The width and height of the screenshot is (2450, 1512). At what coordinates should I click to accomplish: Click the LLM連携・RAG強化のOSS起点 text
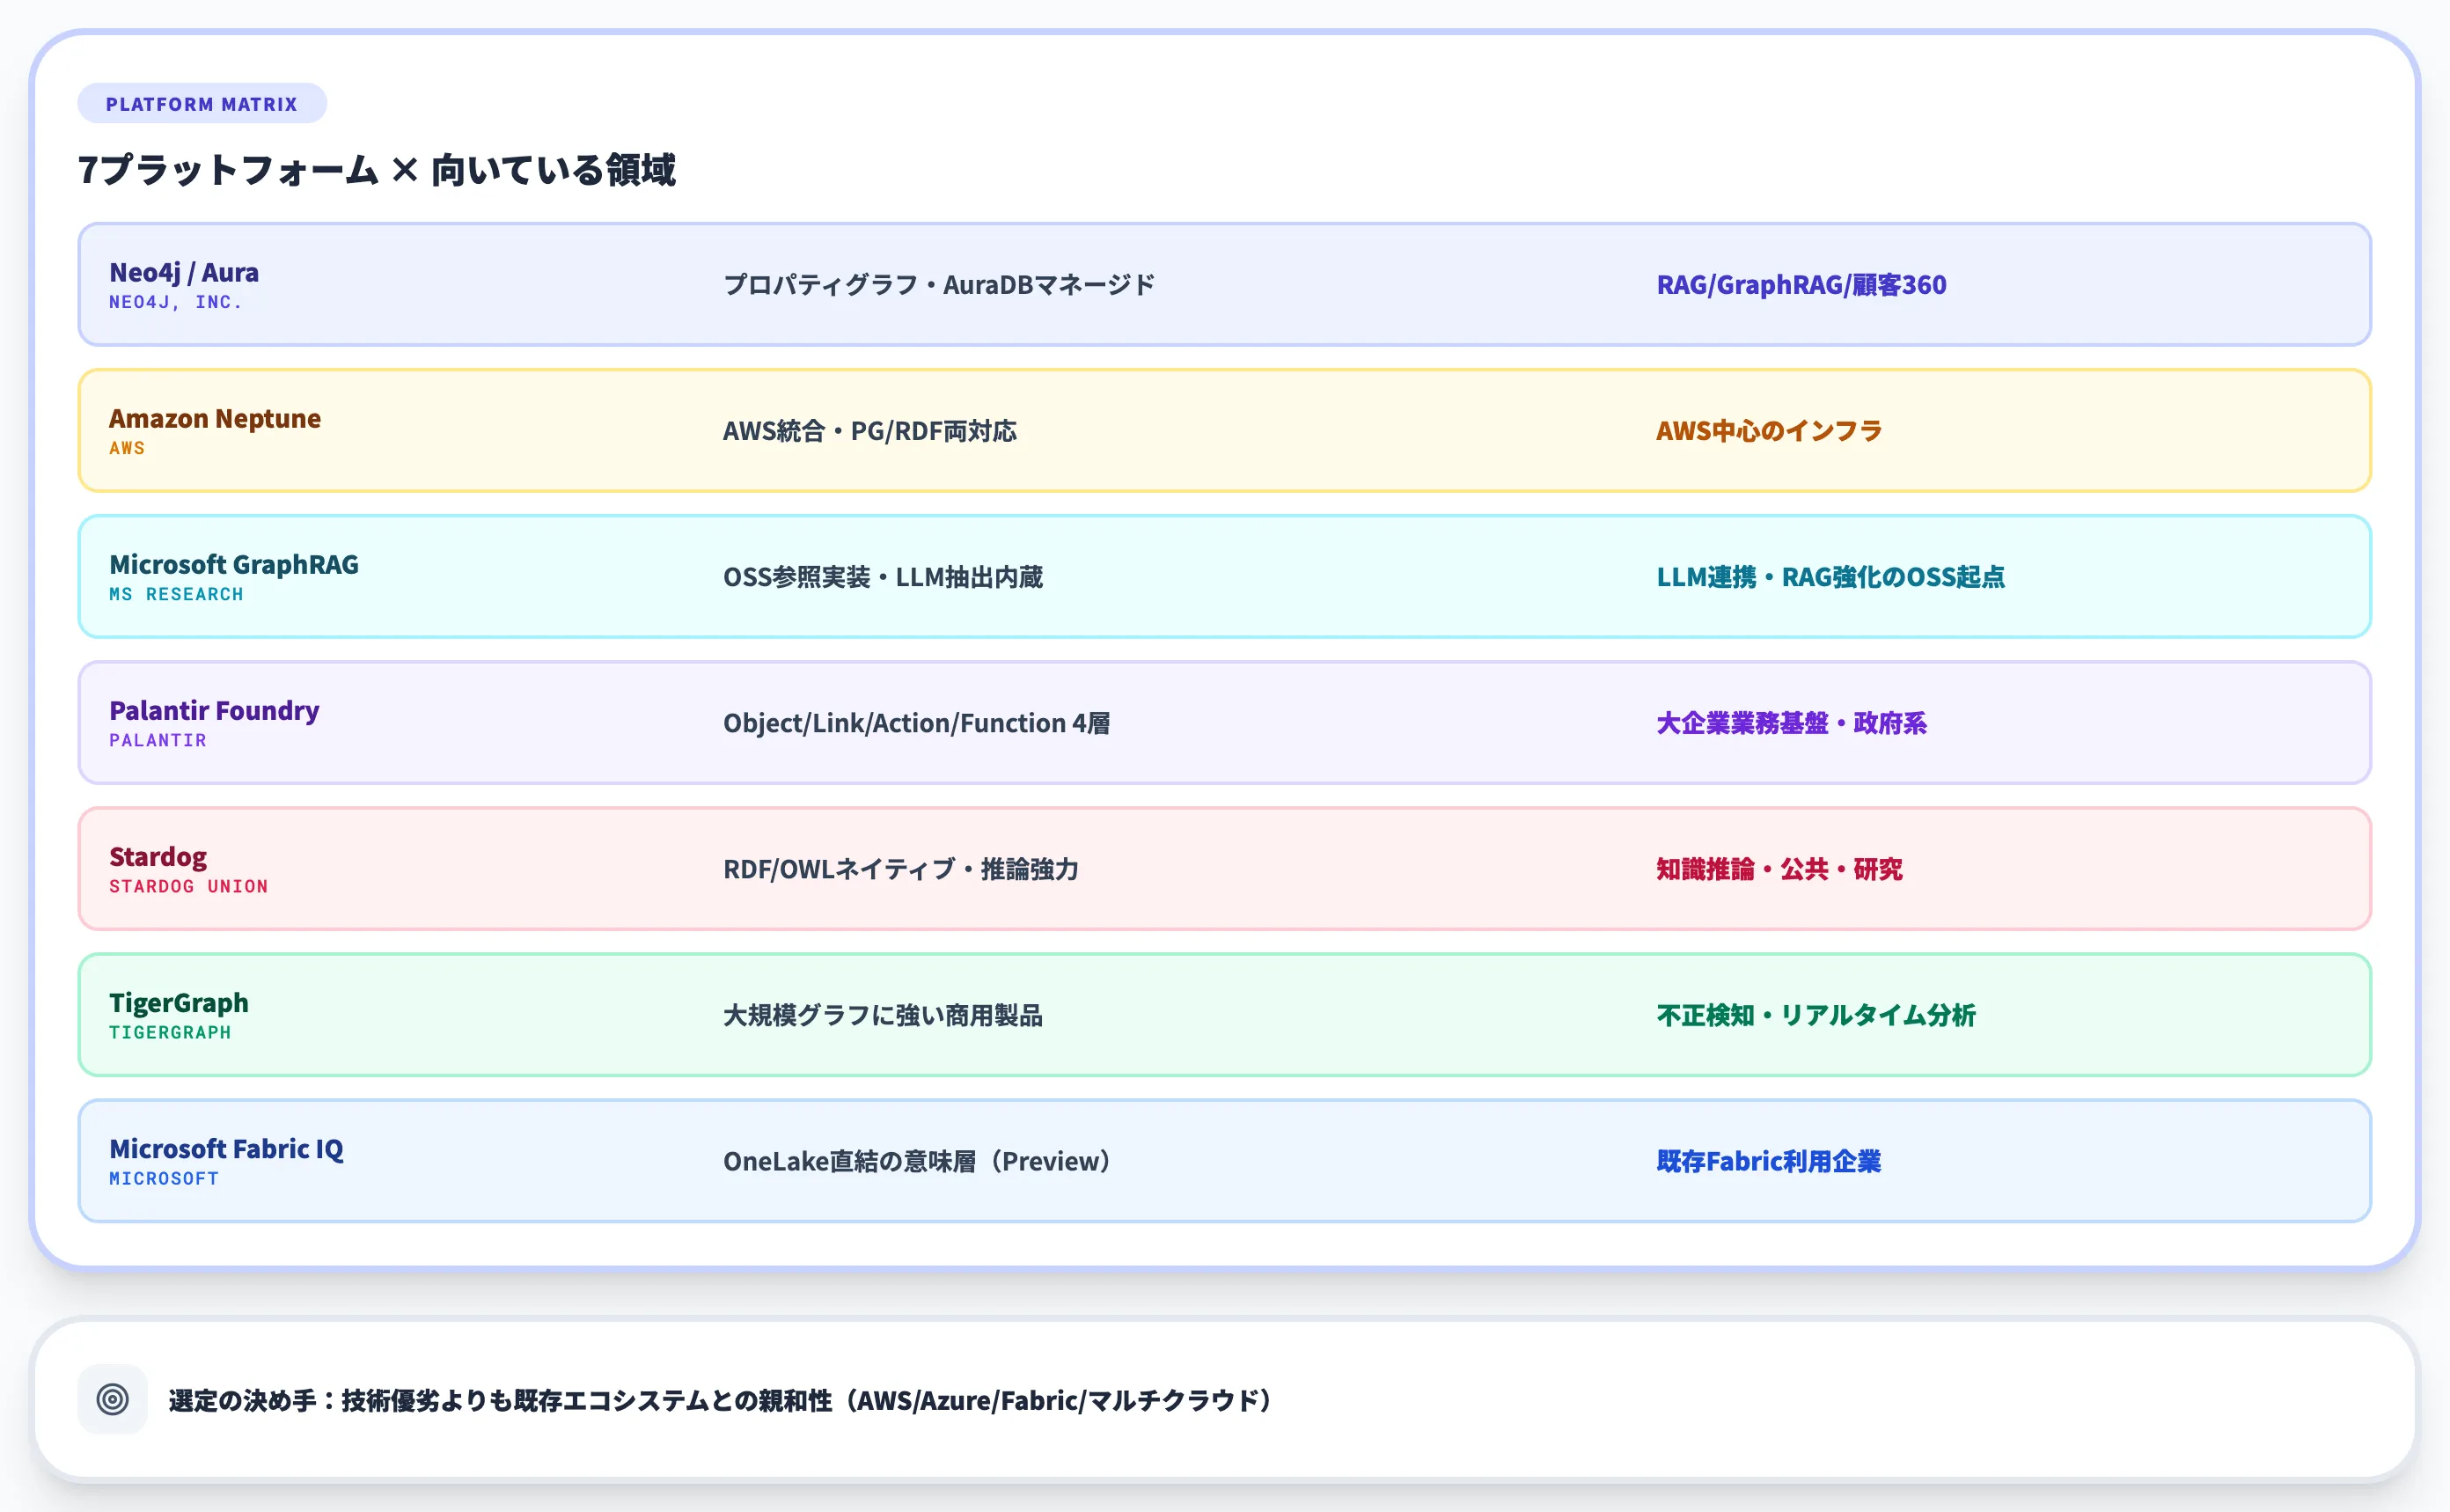1831,577
